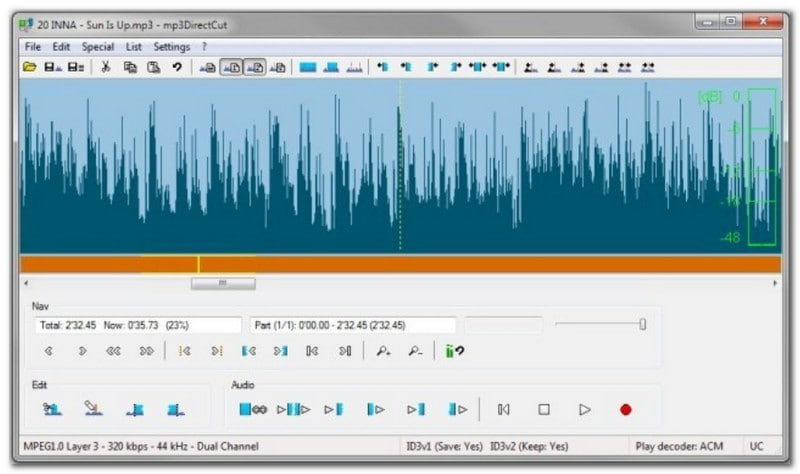Open a file with the folder icon
Viewport: 800px width, 474px height.
(x=30, y=67)
